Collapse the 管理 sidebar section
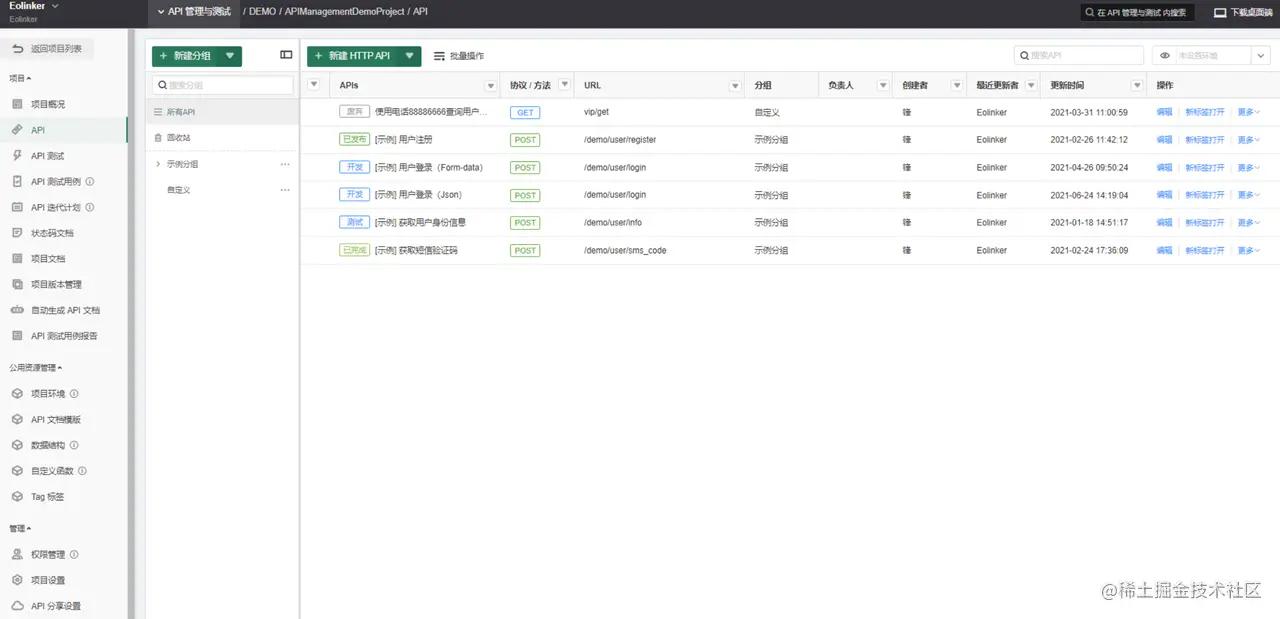 click(20, 528)
